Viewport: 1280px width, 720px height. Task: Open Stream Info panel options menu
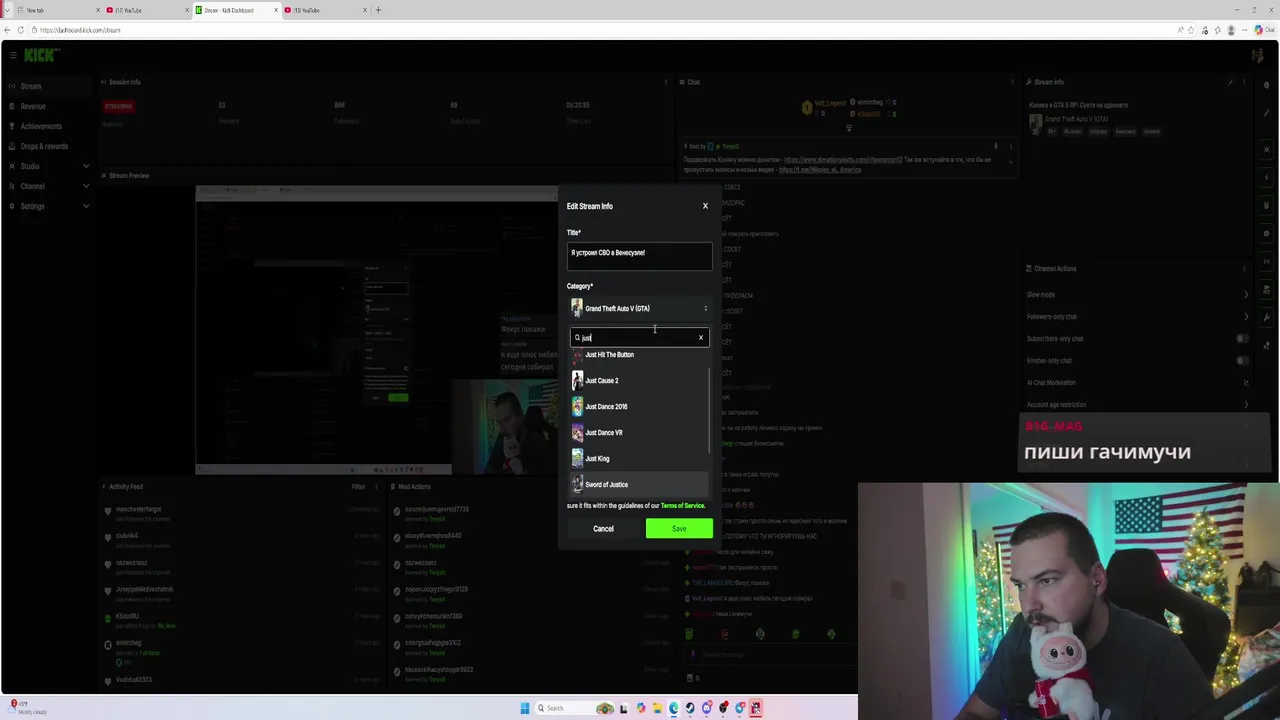point(1245,82)
